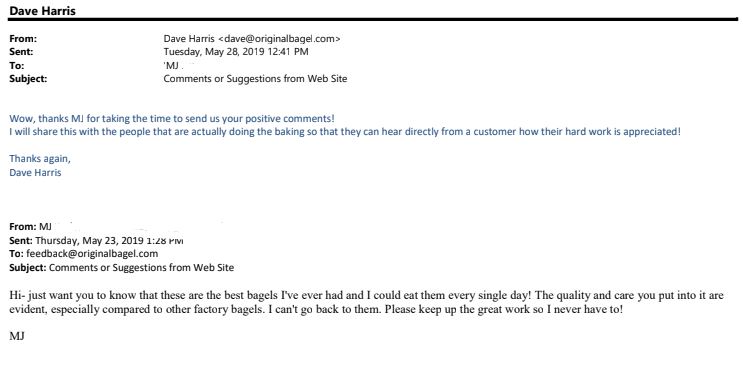Image resolution: width=743 pixels, height=373 pixels.
Task: Click the final MJ signature
Action: 17,337
